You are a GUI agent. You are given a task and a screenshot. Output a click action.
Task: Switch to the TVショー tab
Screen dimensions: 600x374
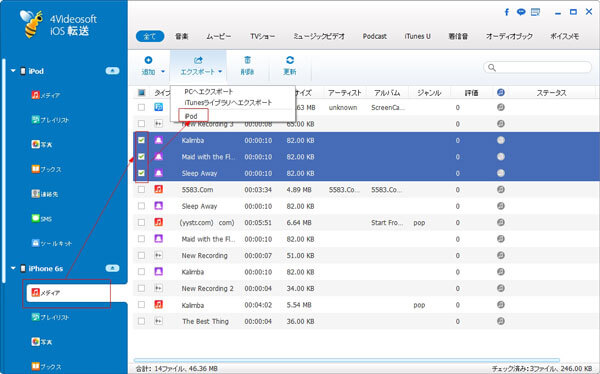[262, 36]
